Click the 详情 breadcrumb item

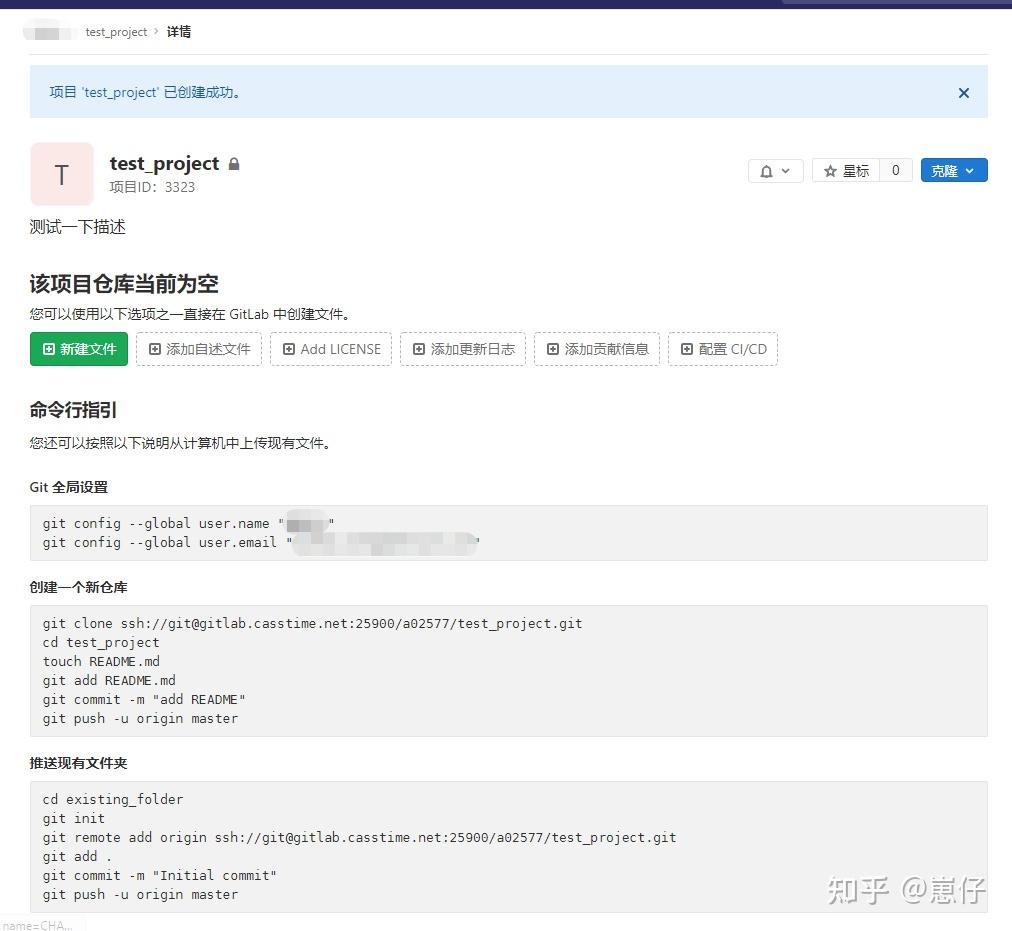pyautogui.click(x=178, y=31)
